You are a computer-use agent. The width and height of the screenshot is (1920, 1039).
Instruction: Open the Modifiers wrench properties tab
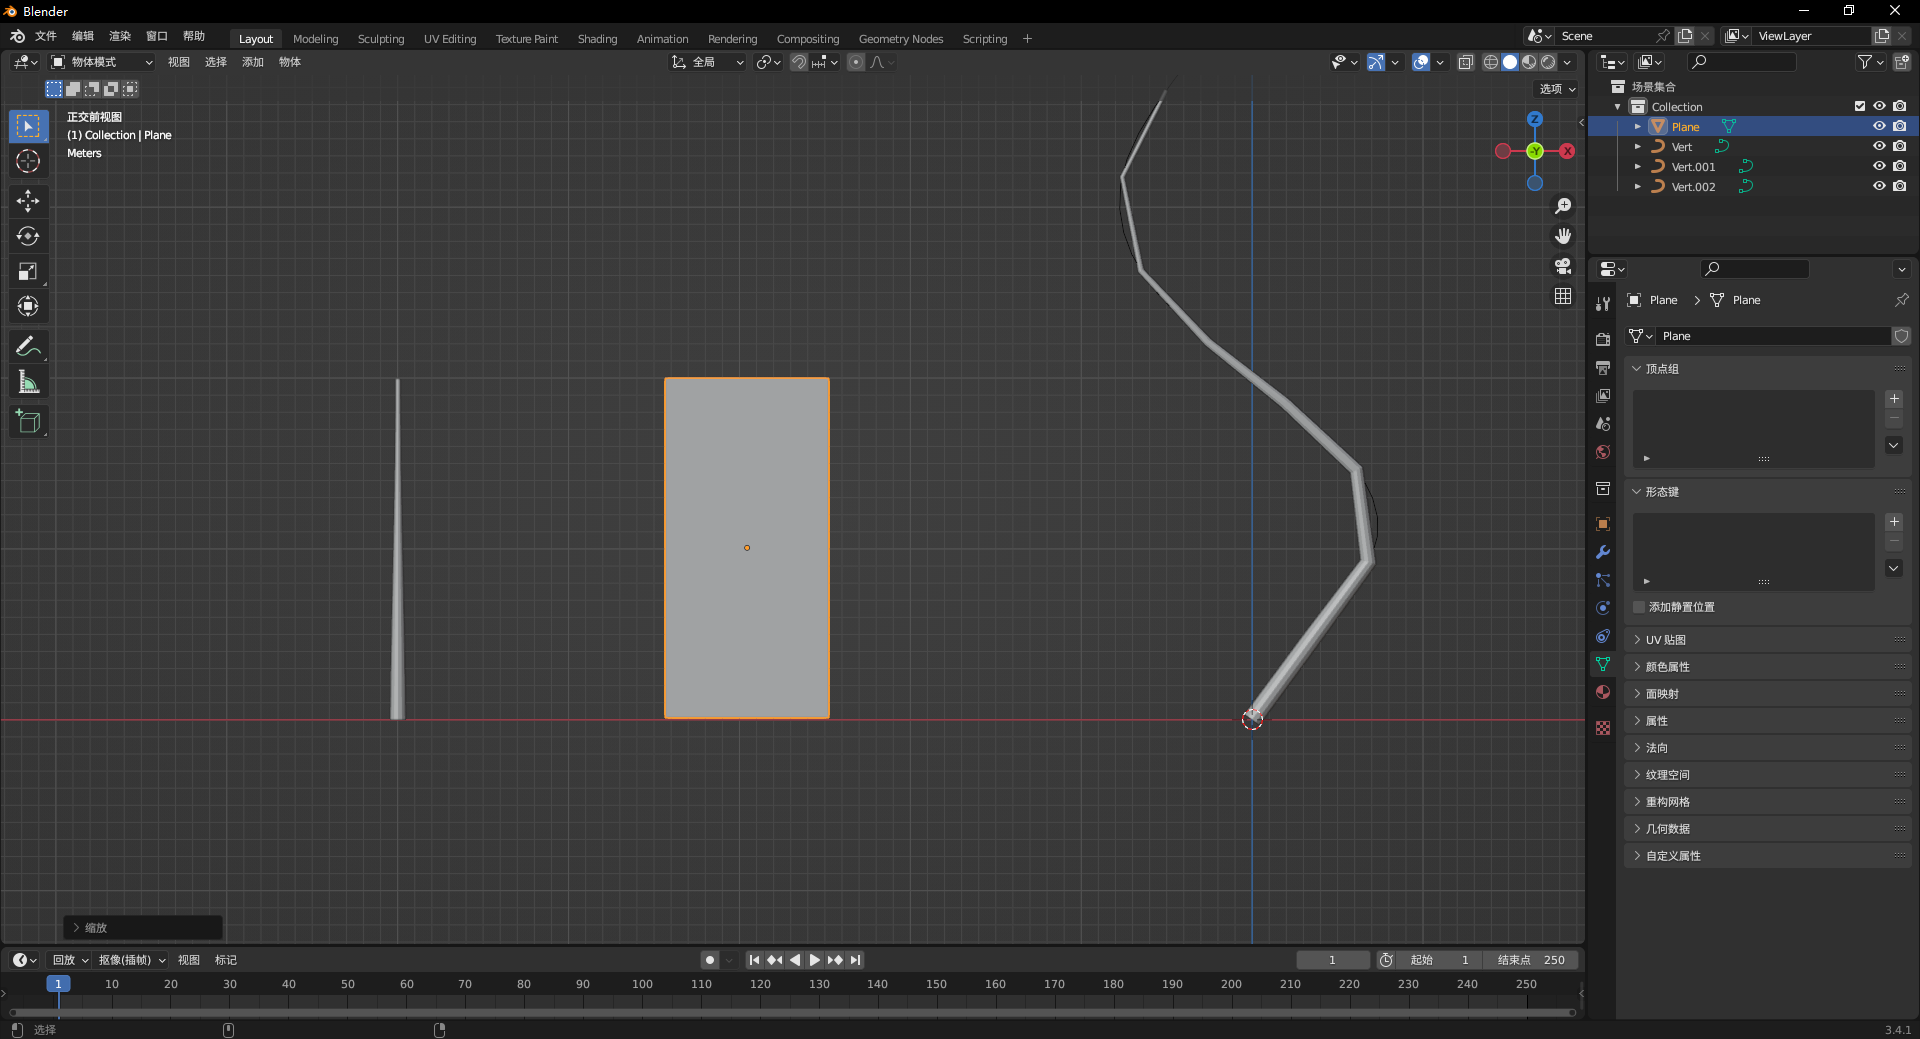[x=1603, y=552]
